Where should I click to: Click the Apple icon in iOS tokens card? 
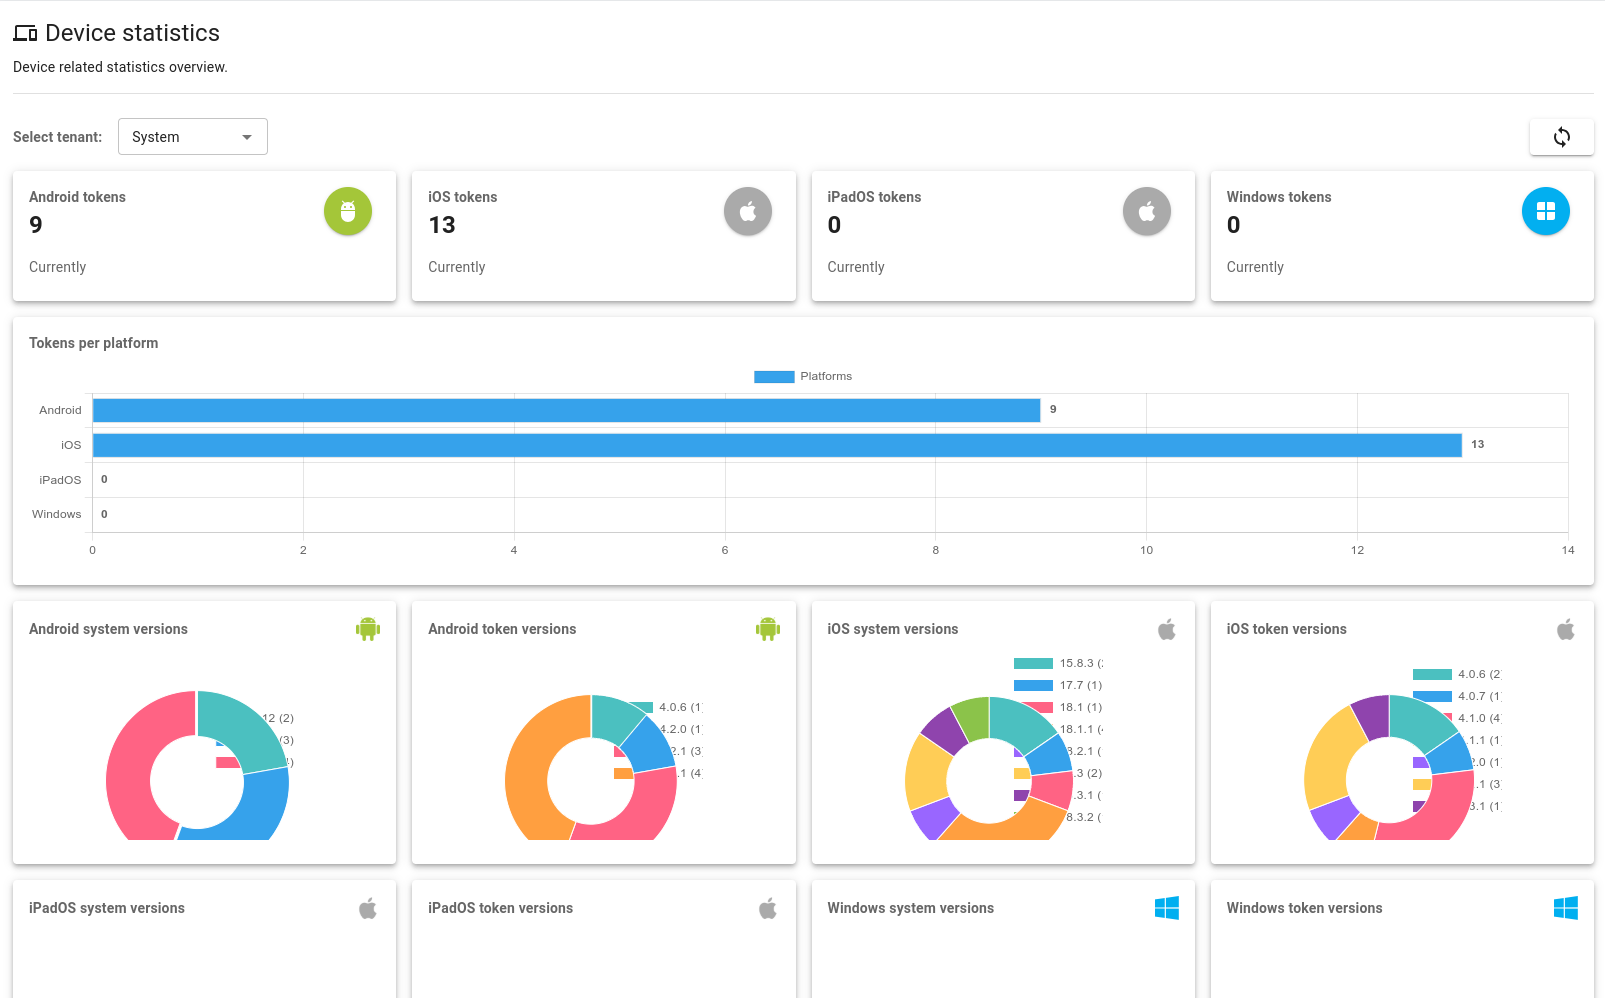747,212
